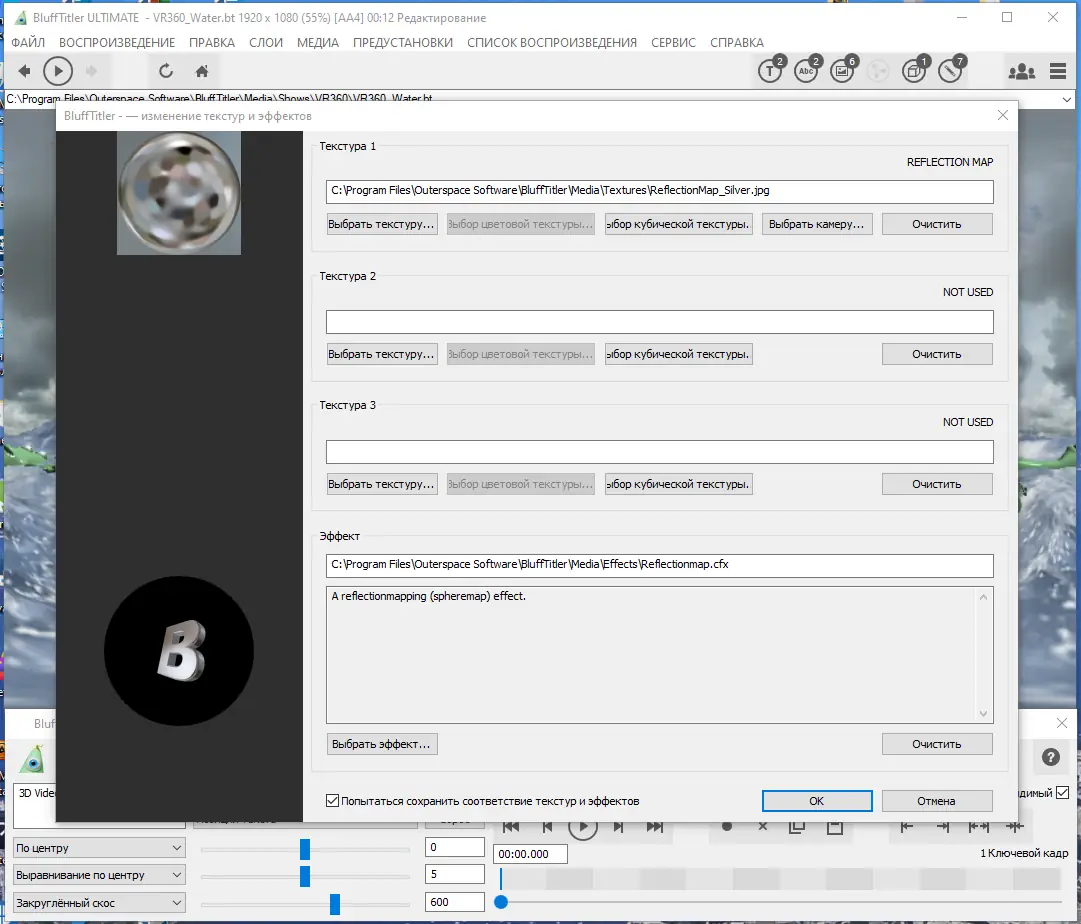
Task: Close the BluffTitler tool window
Action: click(1062, 723)
